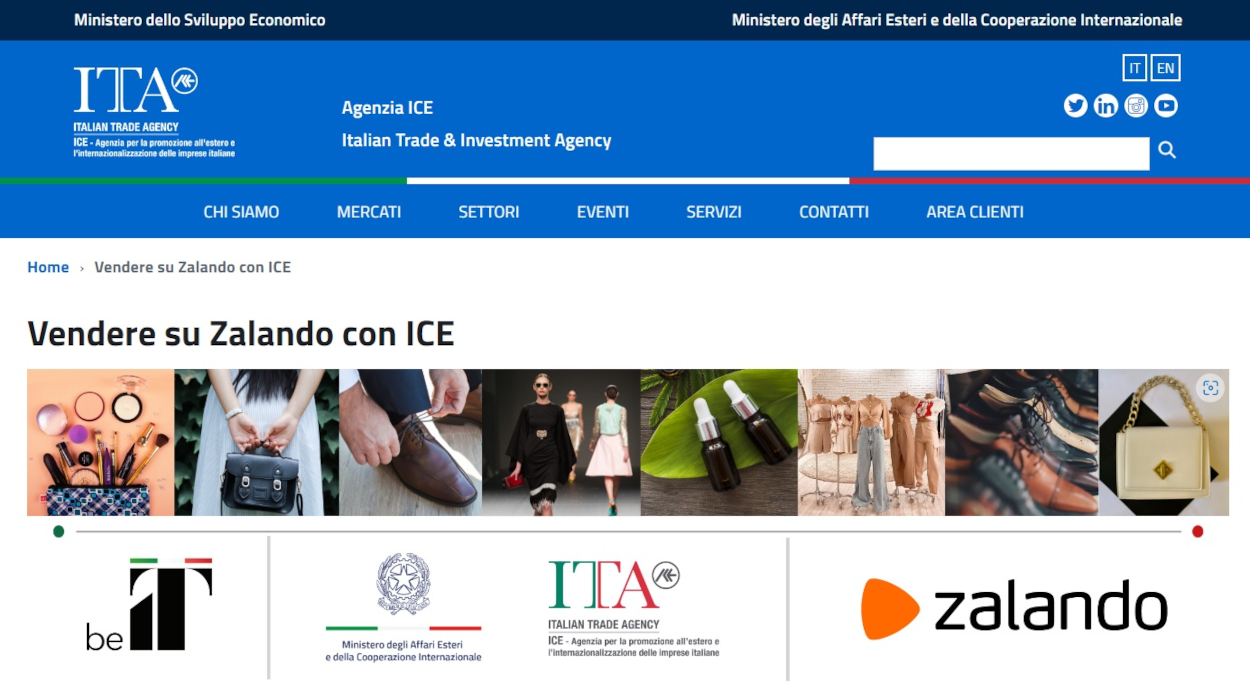1250x682 pixels.
Task: Switch language to IT
Action: pyautogui.click(x=1134, y=68)
